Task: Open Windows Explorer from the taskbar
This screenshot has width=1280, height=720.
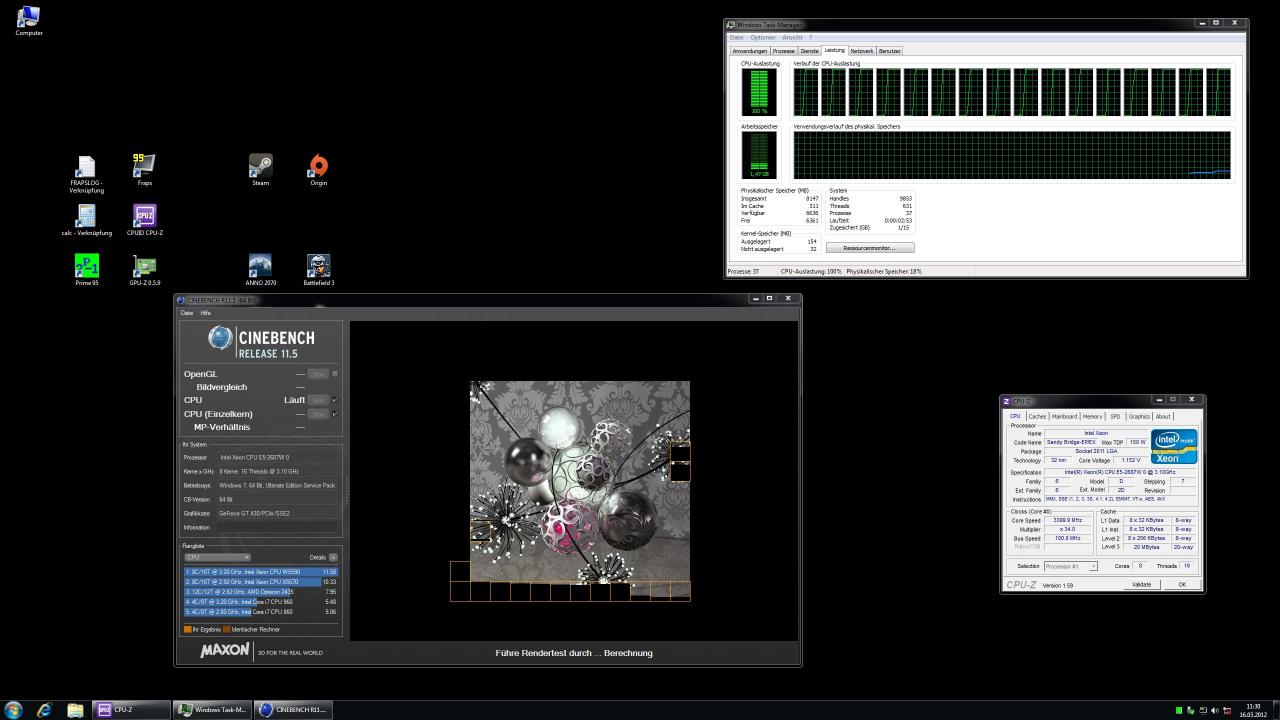Action: click(75, 710)
